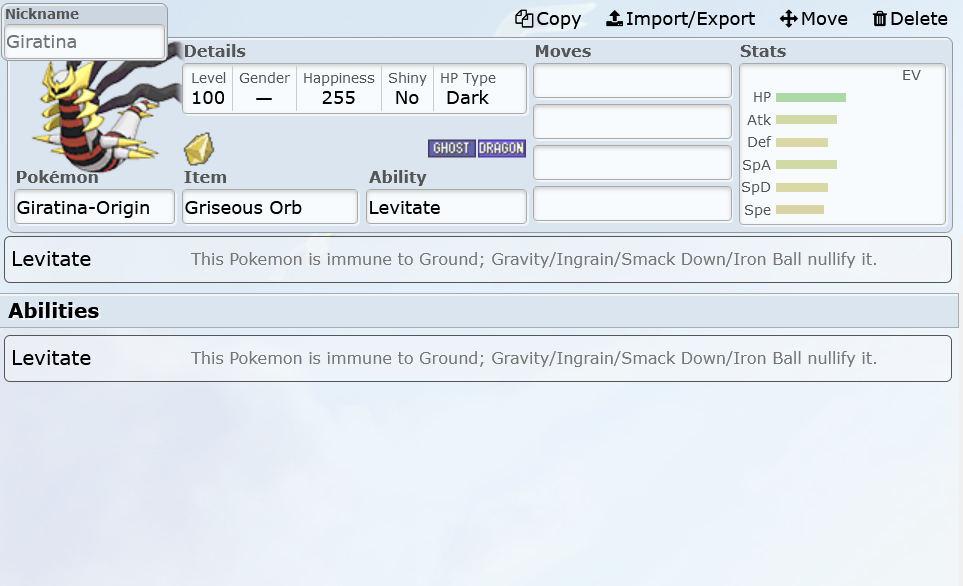Click the Import/Export upload icon
Viewport: 963px width, 586px height.
[614, 19]
